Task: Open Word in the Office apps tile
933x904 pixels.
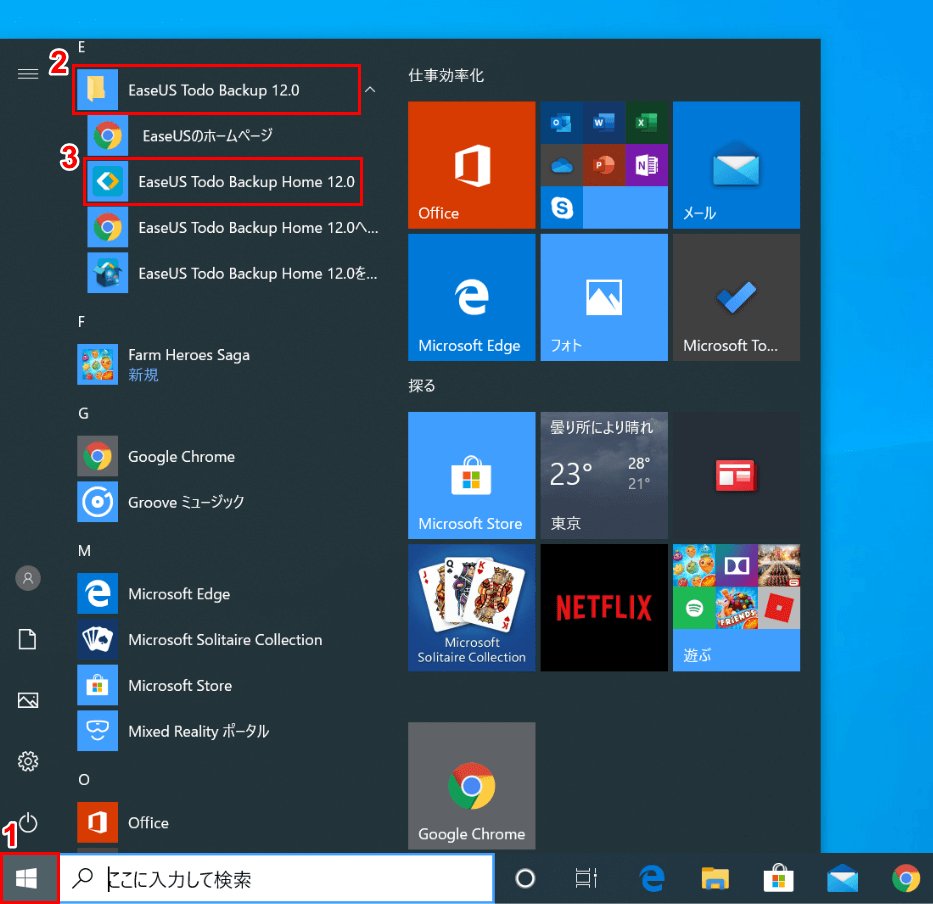Action: pos(604,123)
